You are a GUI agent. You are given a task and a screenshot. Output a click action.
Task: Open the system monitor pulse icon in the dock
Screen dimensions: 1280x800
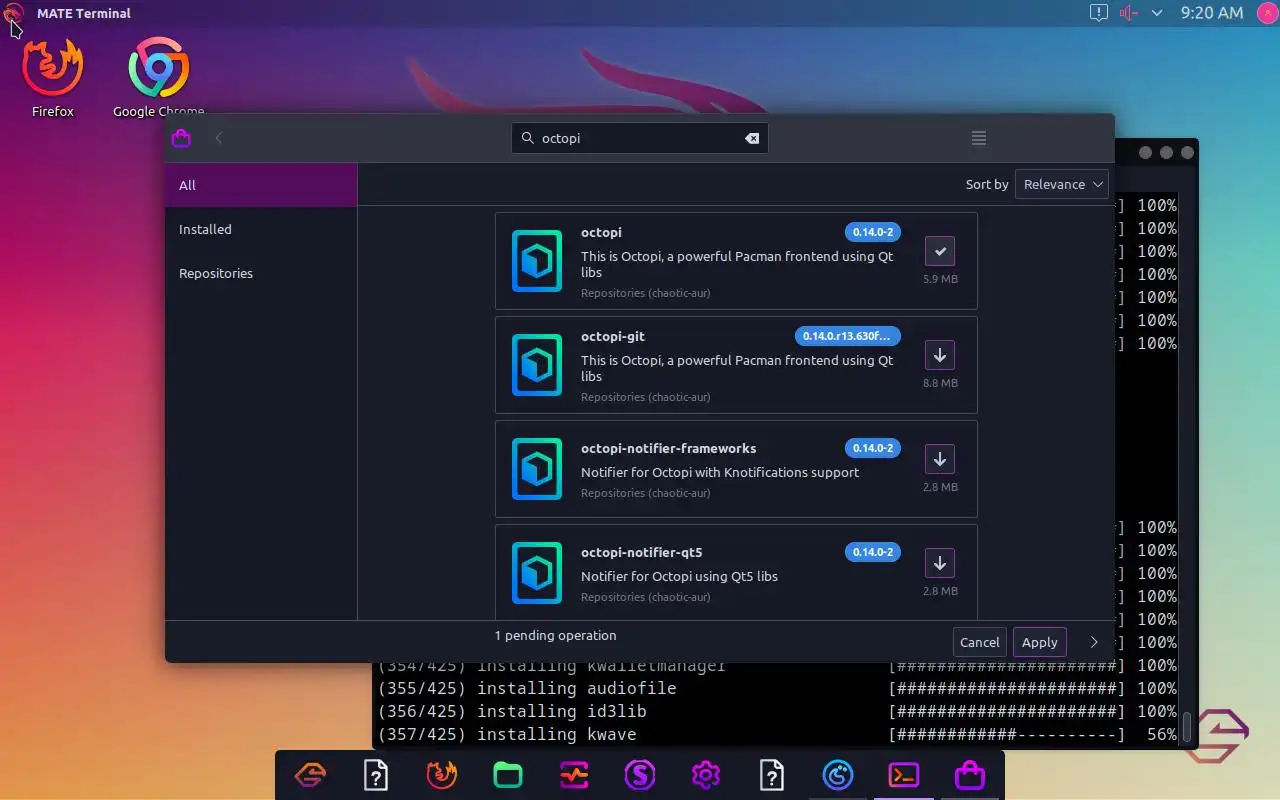tap(574, 775)
